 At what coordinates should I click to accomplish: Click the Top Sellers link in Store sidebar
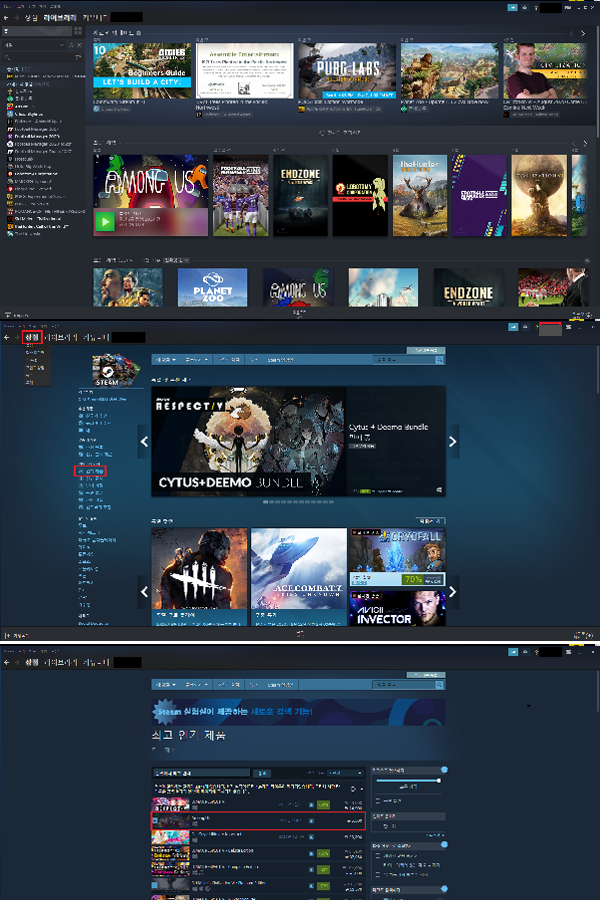click(91, 471)
